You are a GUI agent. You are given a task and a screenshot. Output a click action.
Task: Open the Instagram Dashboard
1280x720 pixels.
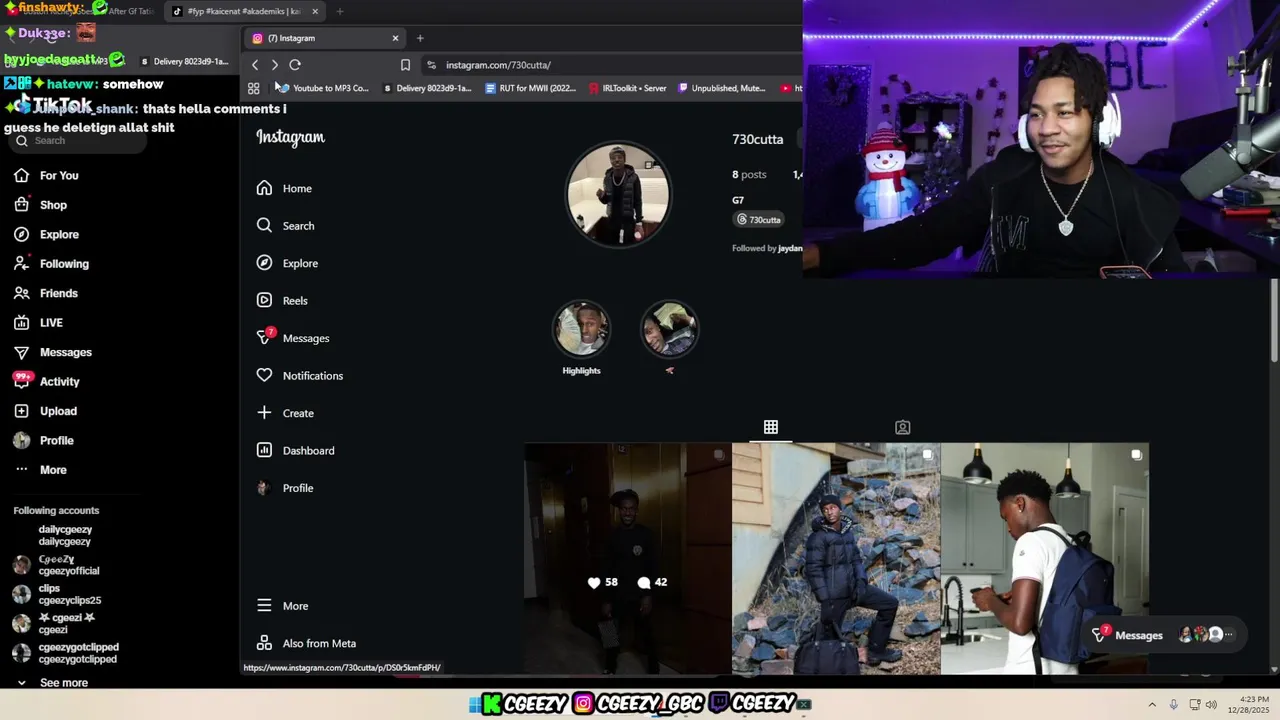[x=296, y=451]
